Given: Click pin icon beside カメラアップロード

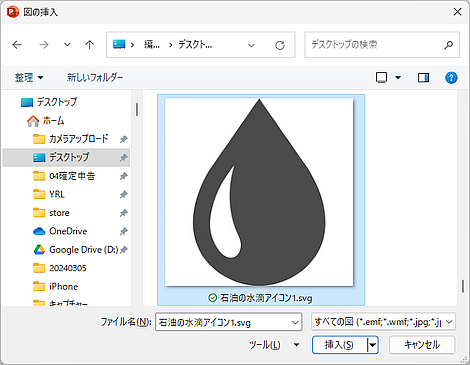Looking at the screenshot, I should [x=123, y=139].
